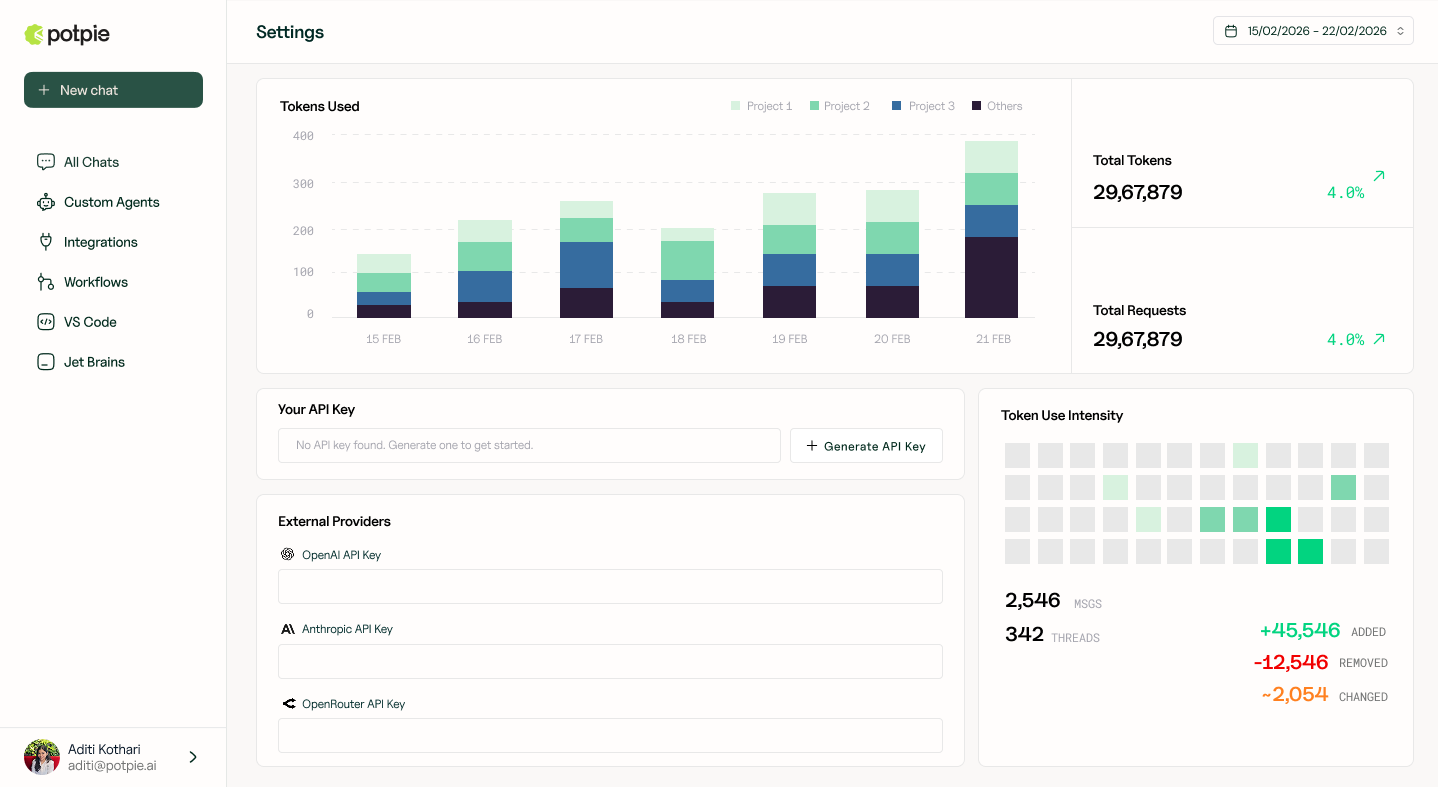Expand the Aditi Kothari profile menu
The height and width of the screenshot is (787, 1438).
(192, 757)
